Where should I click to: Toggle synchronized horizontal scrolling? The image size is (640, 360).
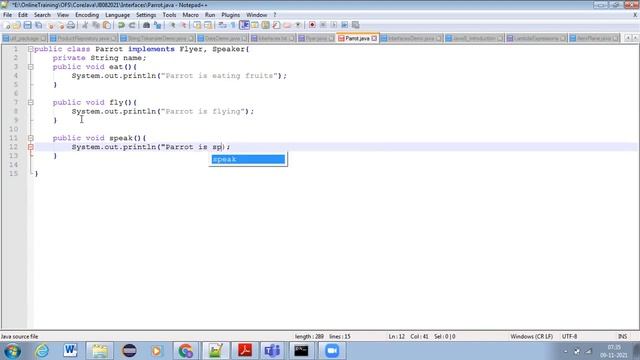tap(208, 25)
